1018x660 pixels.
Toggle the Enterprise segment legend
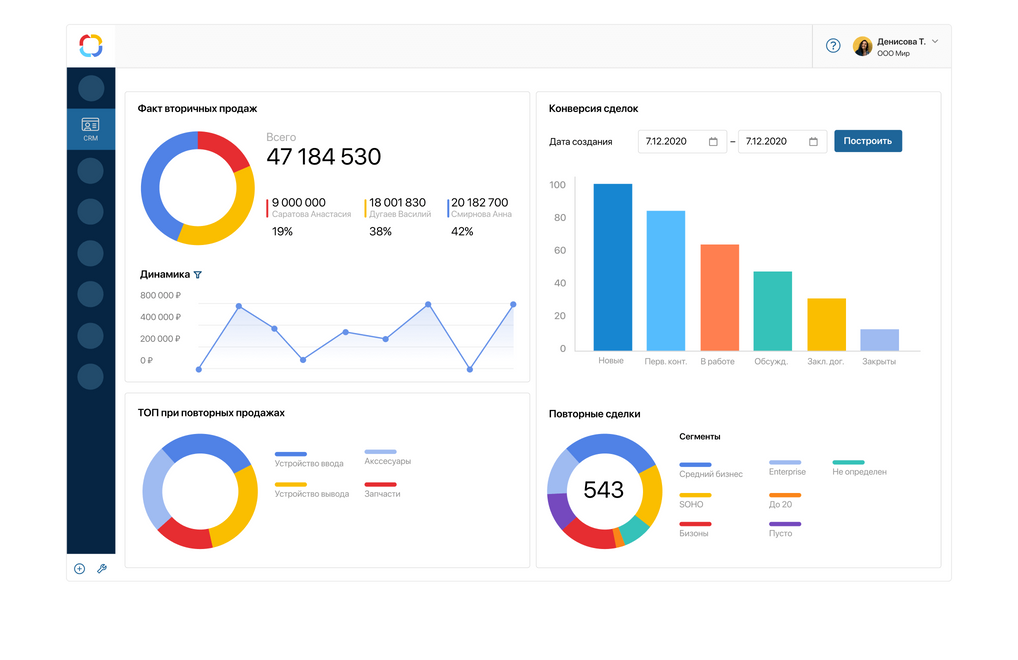click(784, 463)
